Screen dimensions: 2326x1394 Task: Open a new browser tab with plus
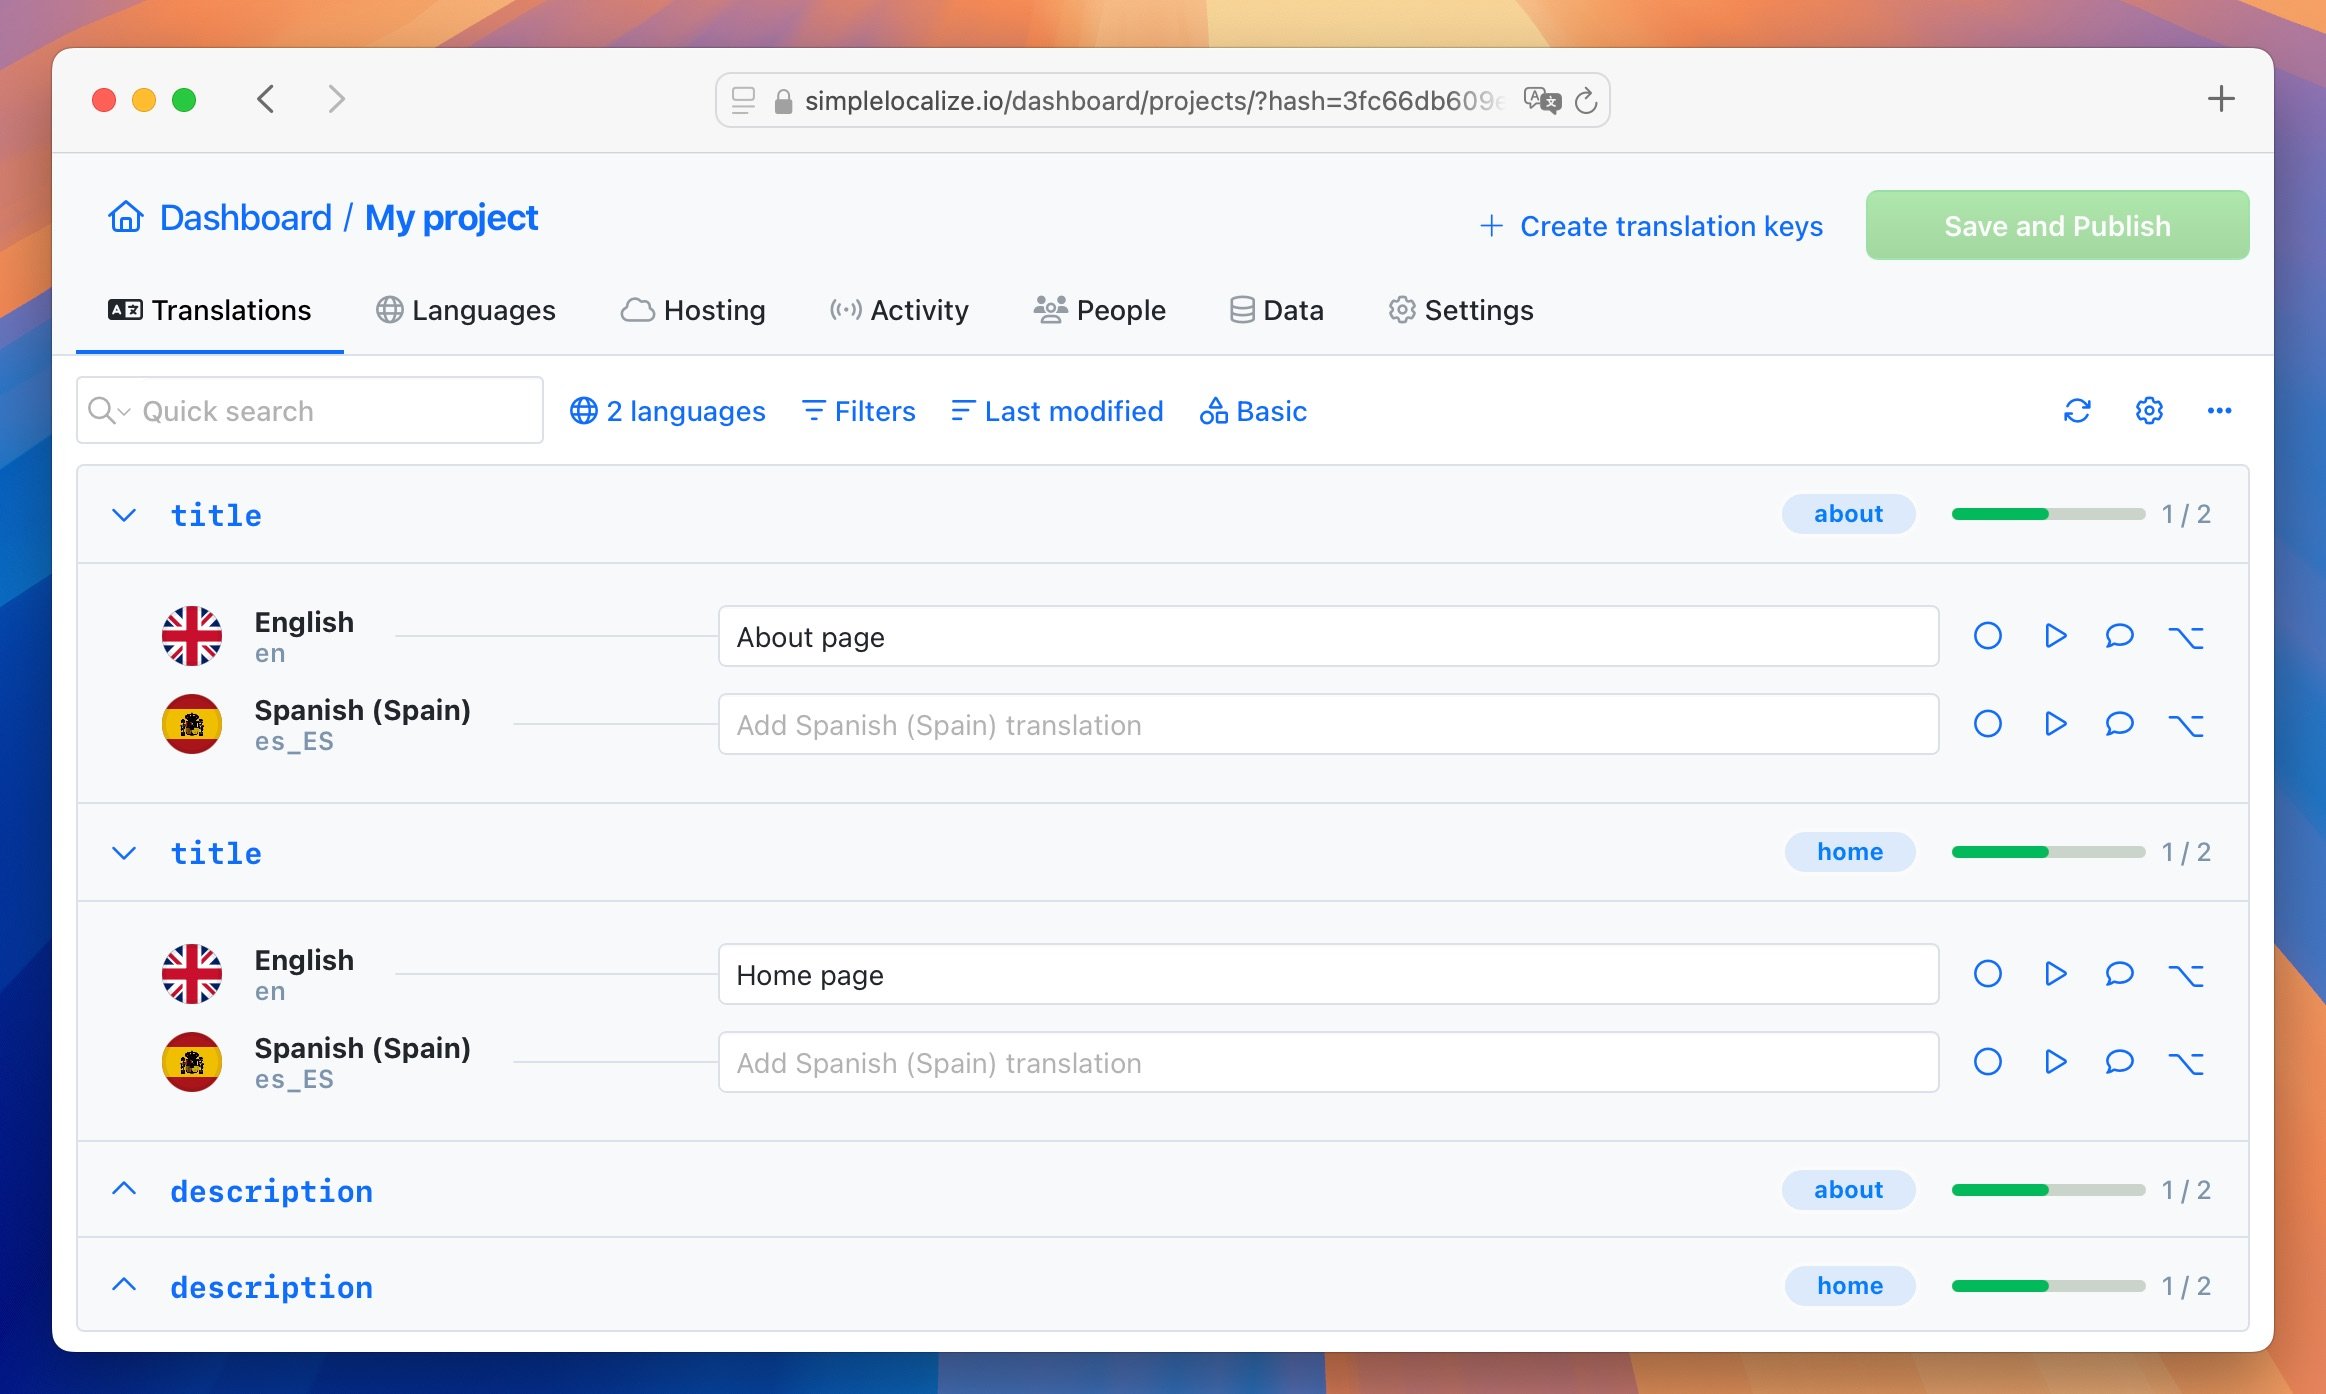(2220, 99)
